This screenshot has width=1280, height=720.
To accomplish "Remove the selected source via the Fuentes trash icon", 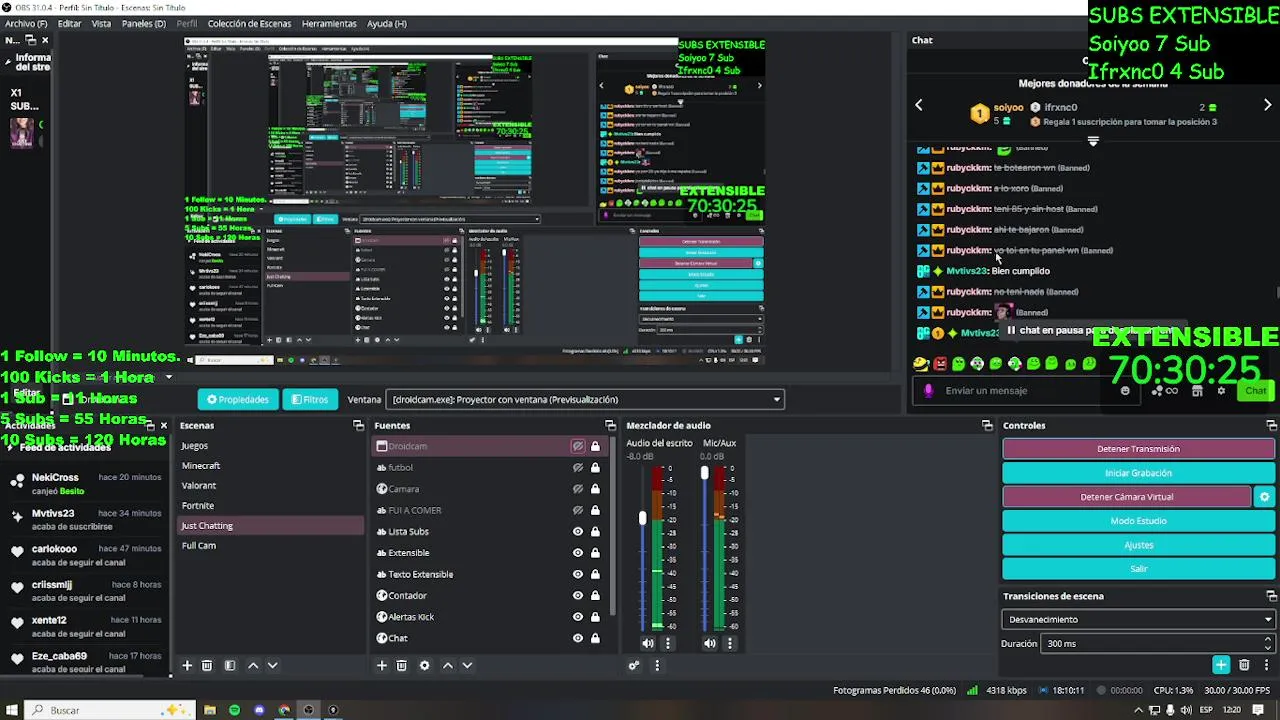I will 401,665.
